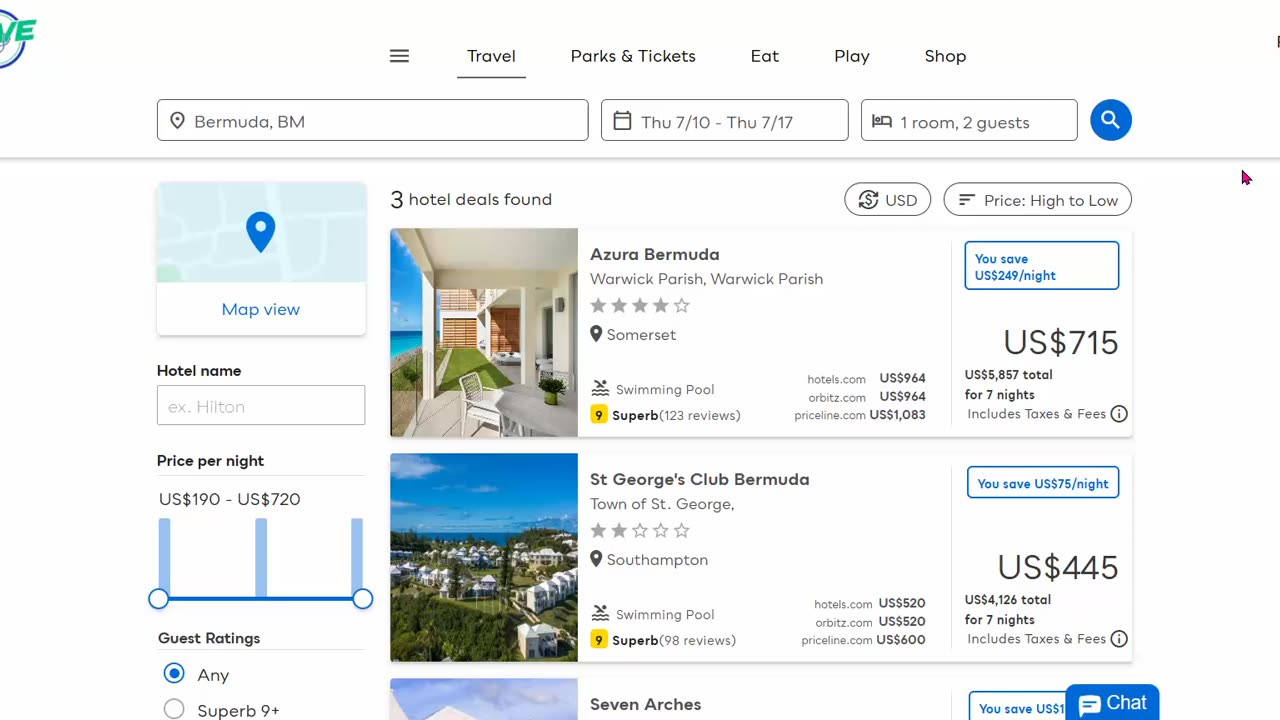Click the Hotel name input field

pyautogui.click(x=261, y=406)
